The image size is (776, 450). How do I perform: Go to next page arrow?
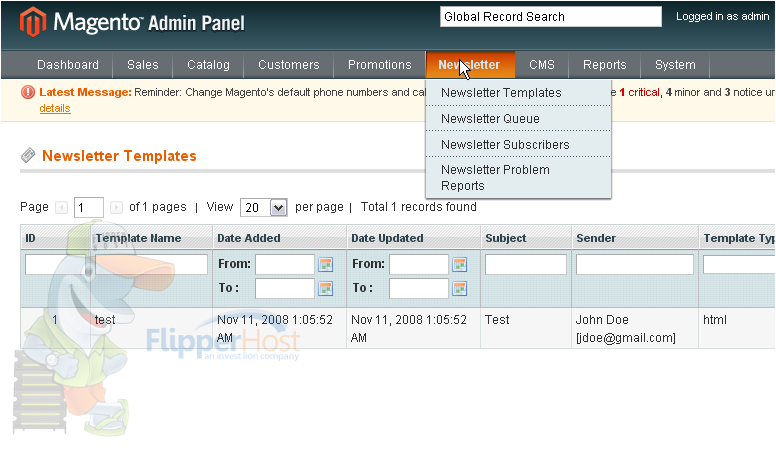[116, 207]
